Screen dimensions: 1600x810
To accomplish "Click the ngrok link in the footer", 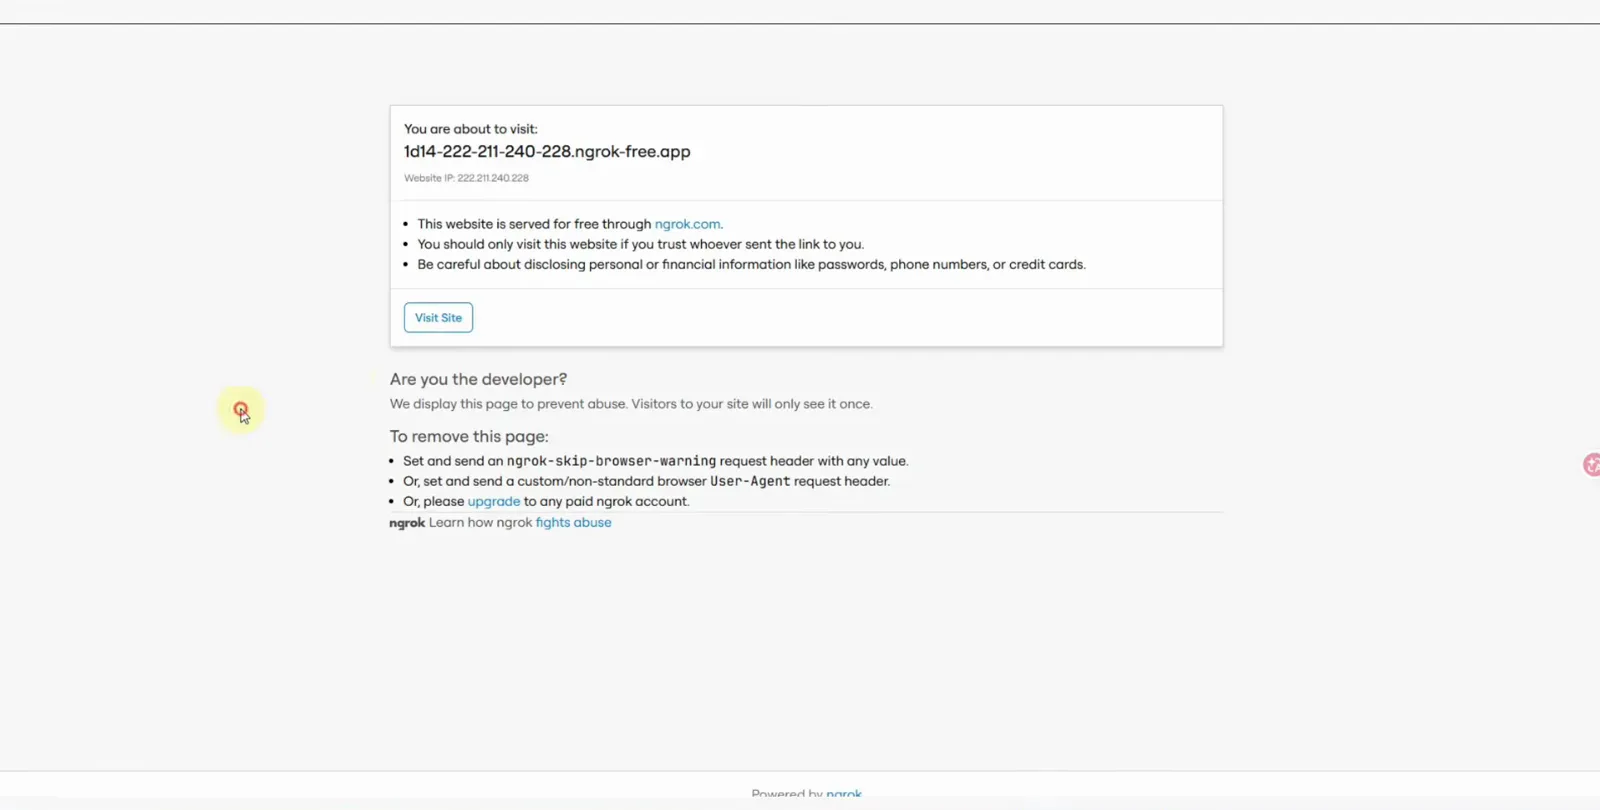I will (x=844, y=794).
